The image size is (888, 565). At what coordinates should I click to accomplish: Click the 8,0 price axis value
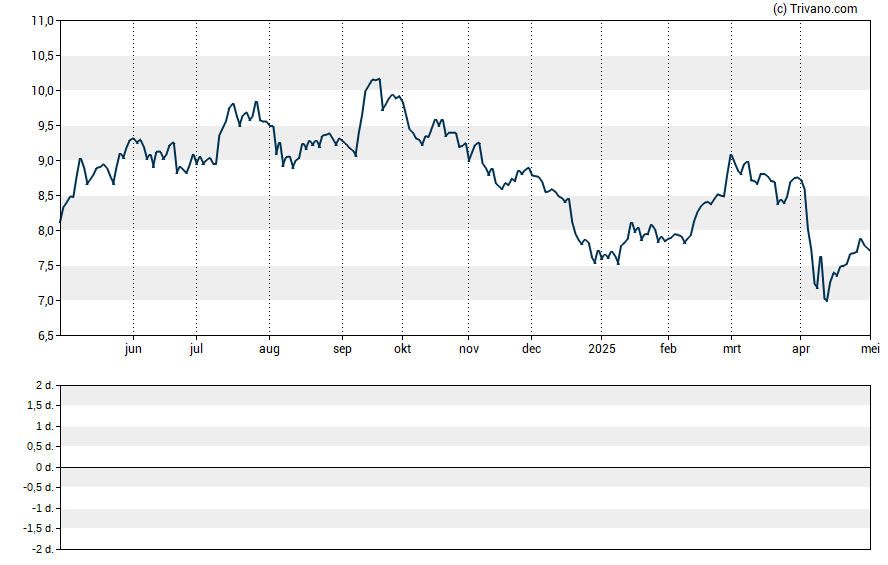click(46, 230)
